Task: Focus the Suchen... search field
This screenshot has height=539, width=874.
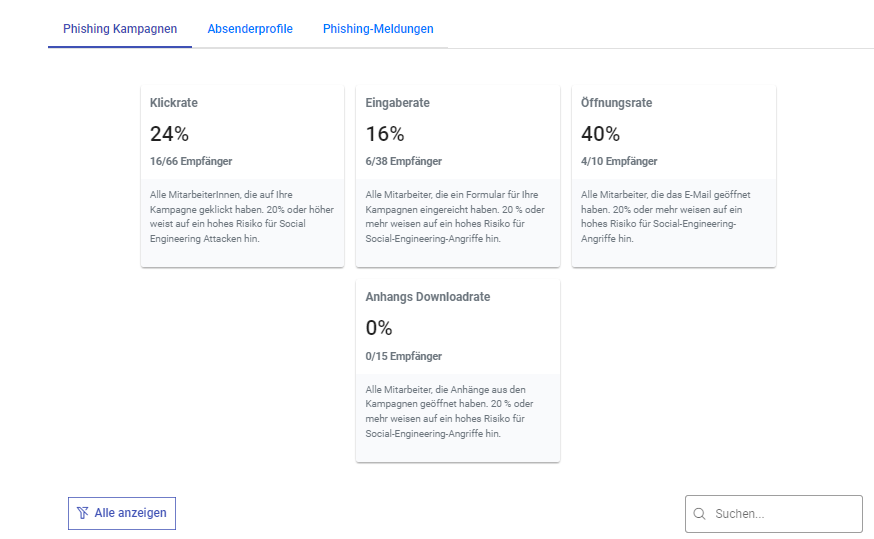Action: click(x=780, y=514)
